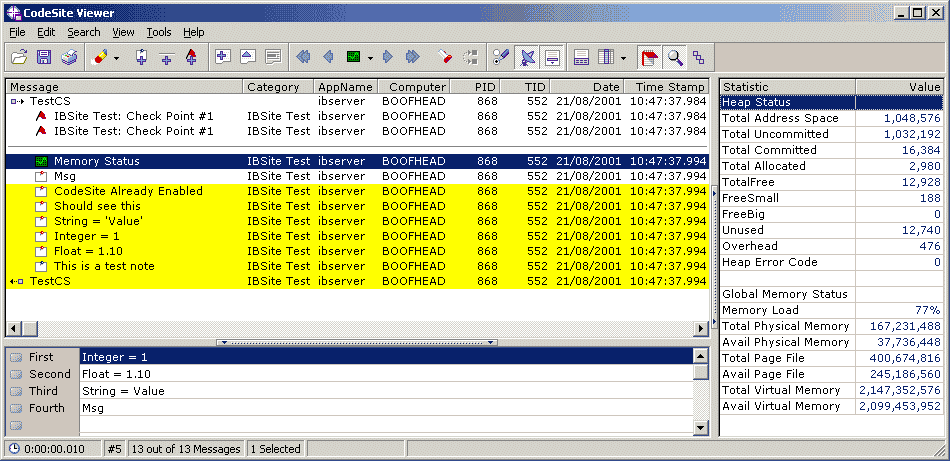
Task: Jump to the first message with double-left arrows
Action: (304, 57)
